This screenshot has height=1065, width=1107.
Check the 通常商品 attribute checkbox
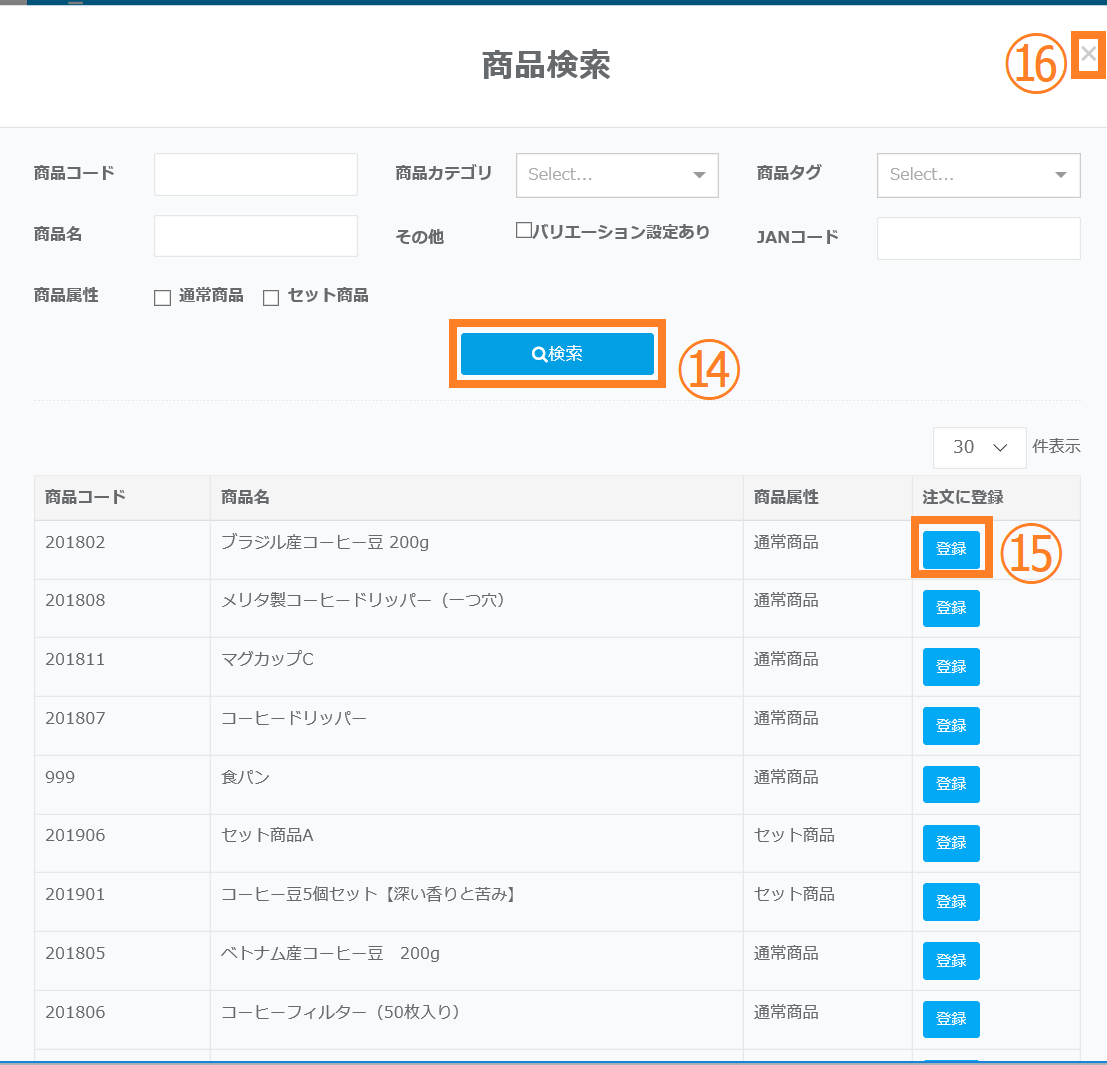(x=162, y=298)
